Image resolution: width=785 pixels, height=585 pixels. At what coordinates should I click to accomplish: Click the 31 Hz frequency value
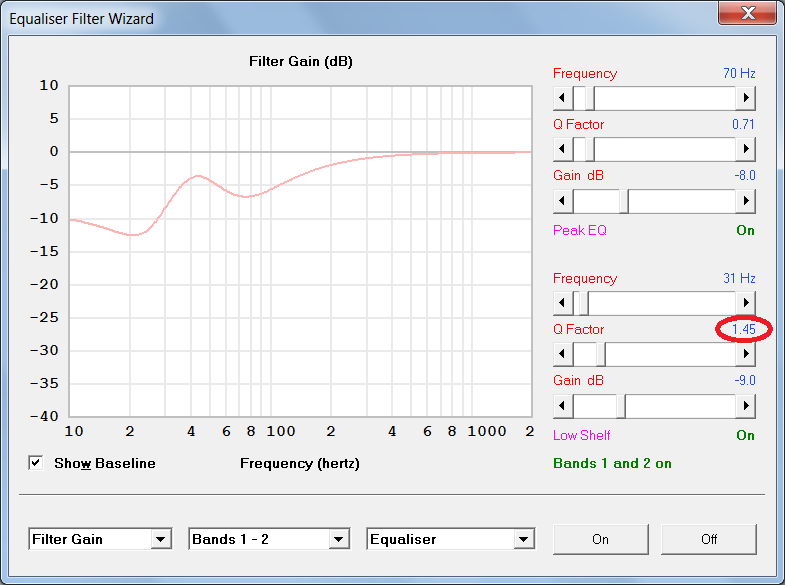(x=739, y=278)
